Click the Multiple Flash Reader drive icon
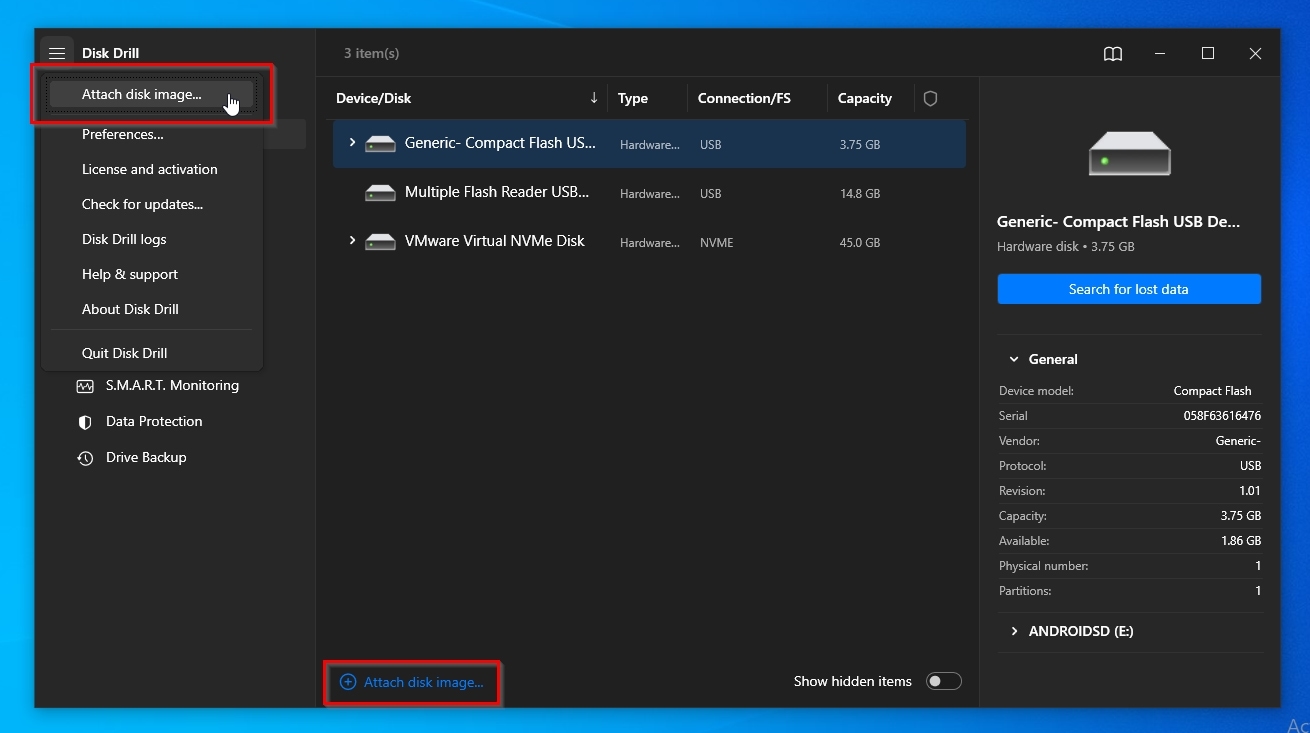 tap(380, 192)
